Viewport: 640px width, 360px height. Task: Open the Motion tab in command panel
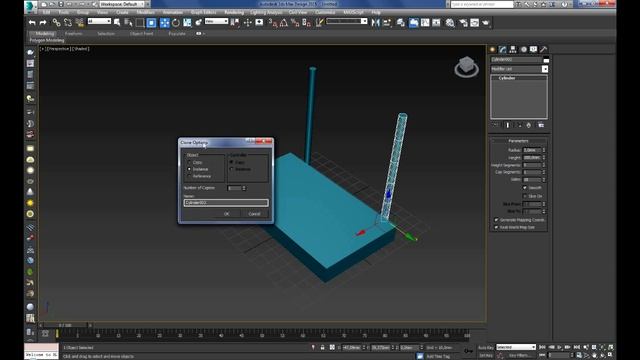pos(524,49)
